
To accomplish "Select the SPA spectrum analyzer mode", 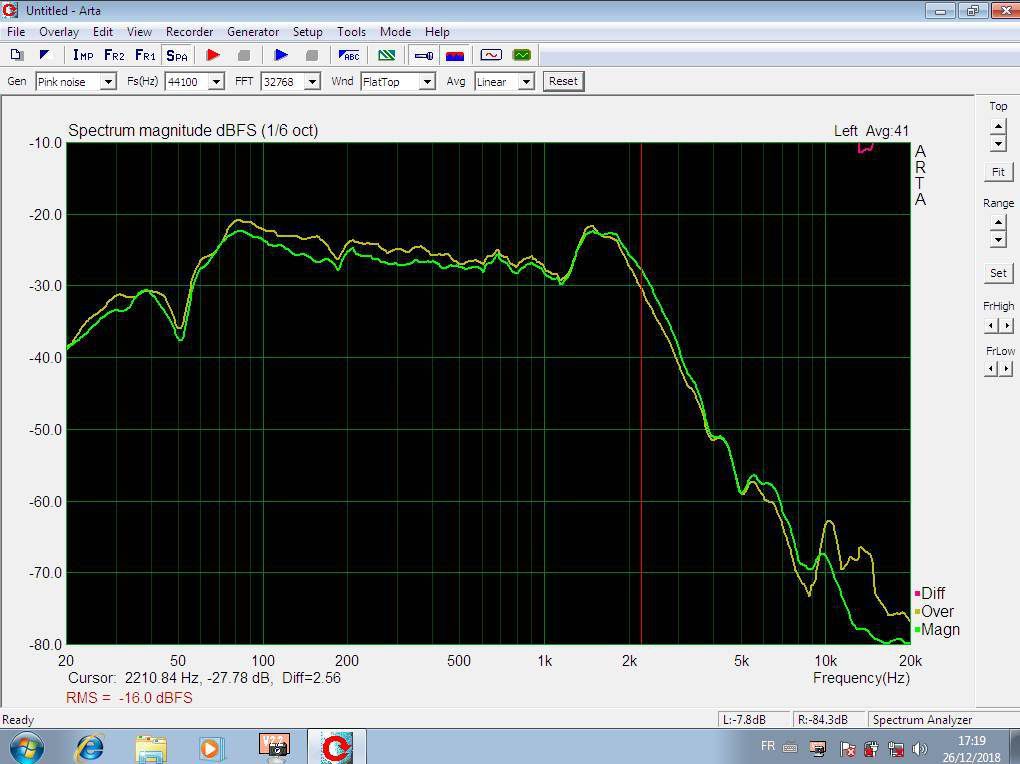I will [x=176, y=55].
